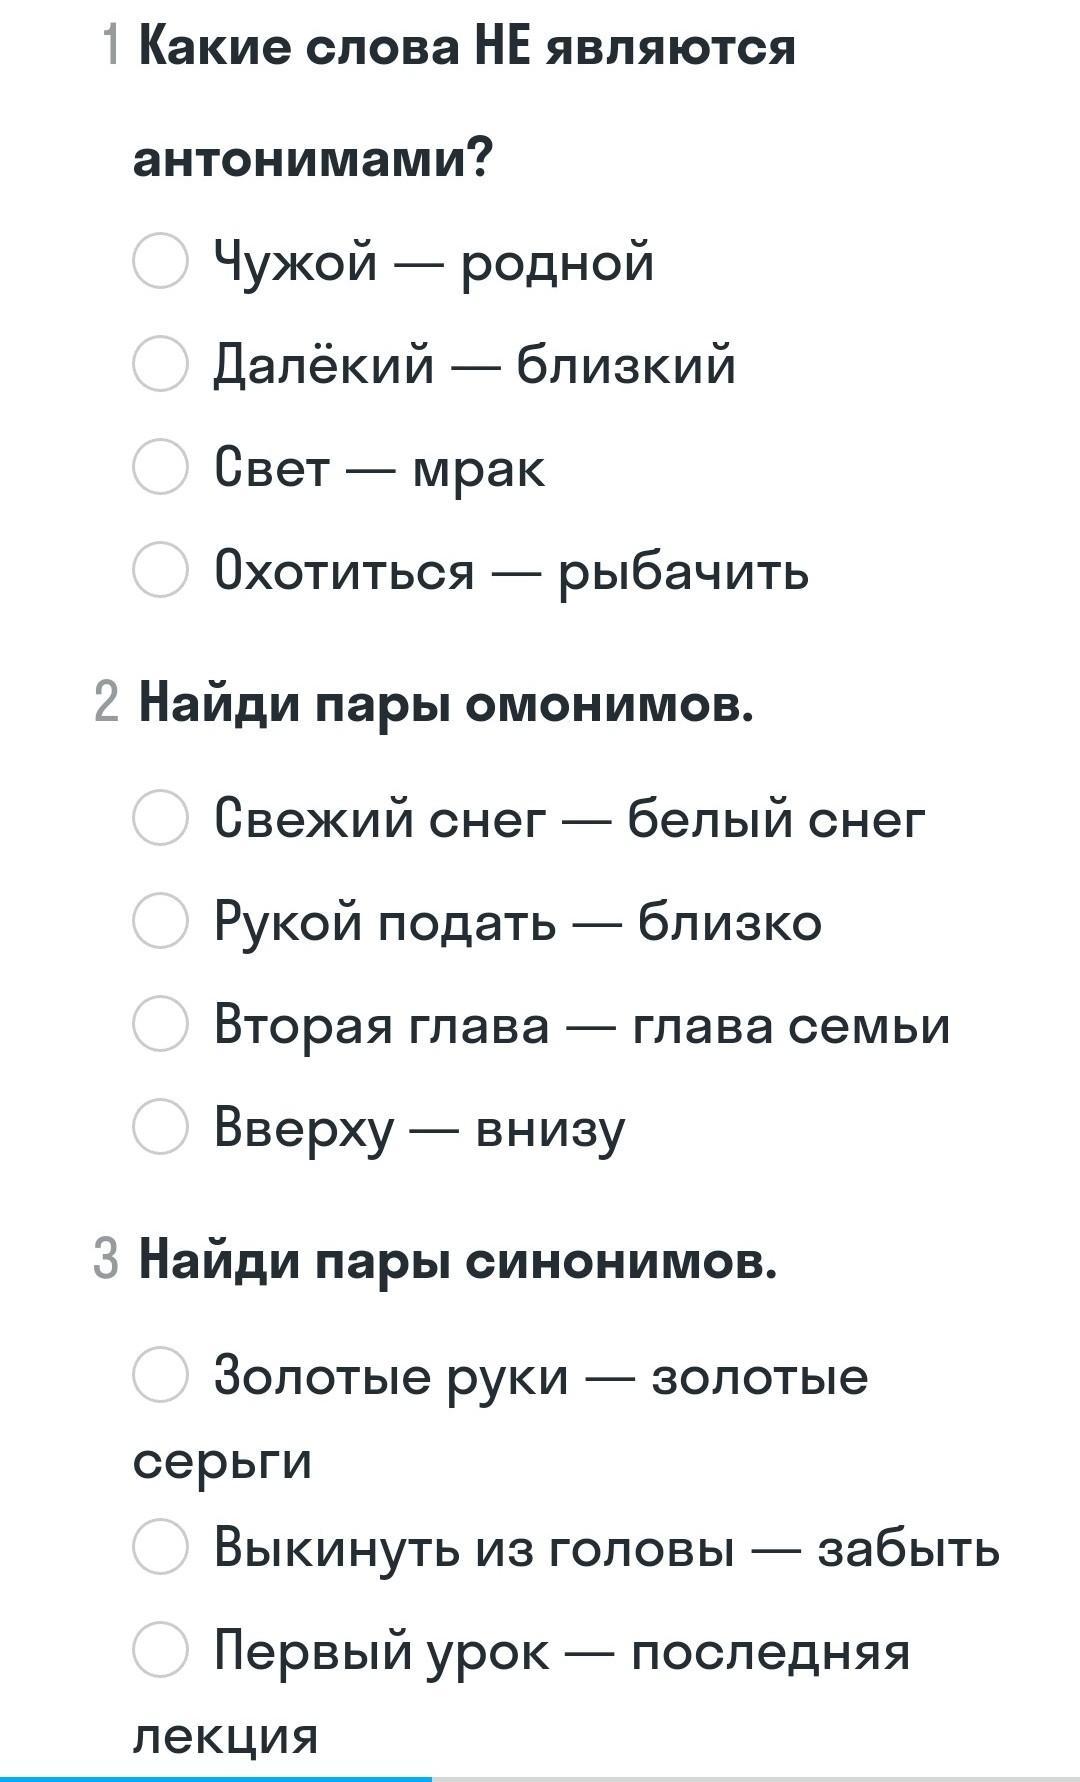Click the Найди пары омонимов heading
Viewport: 1080px width, 1782px height.
446,703
